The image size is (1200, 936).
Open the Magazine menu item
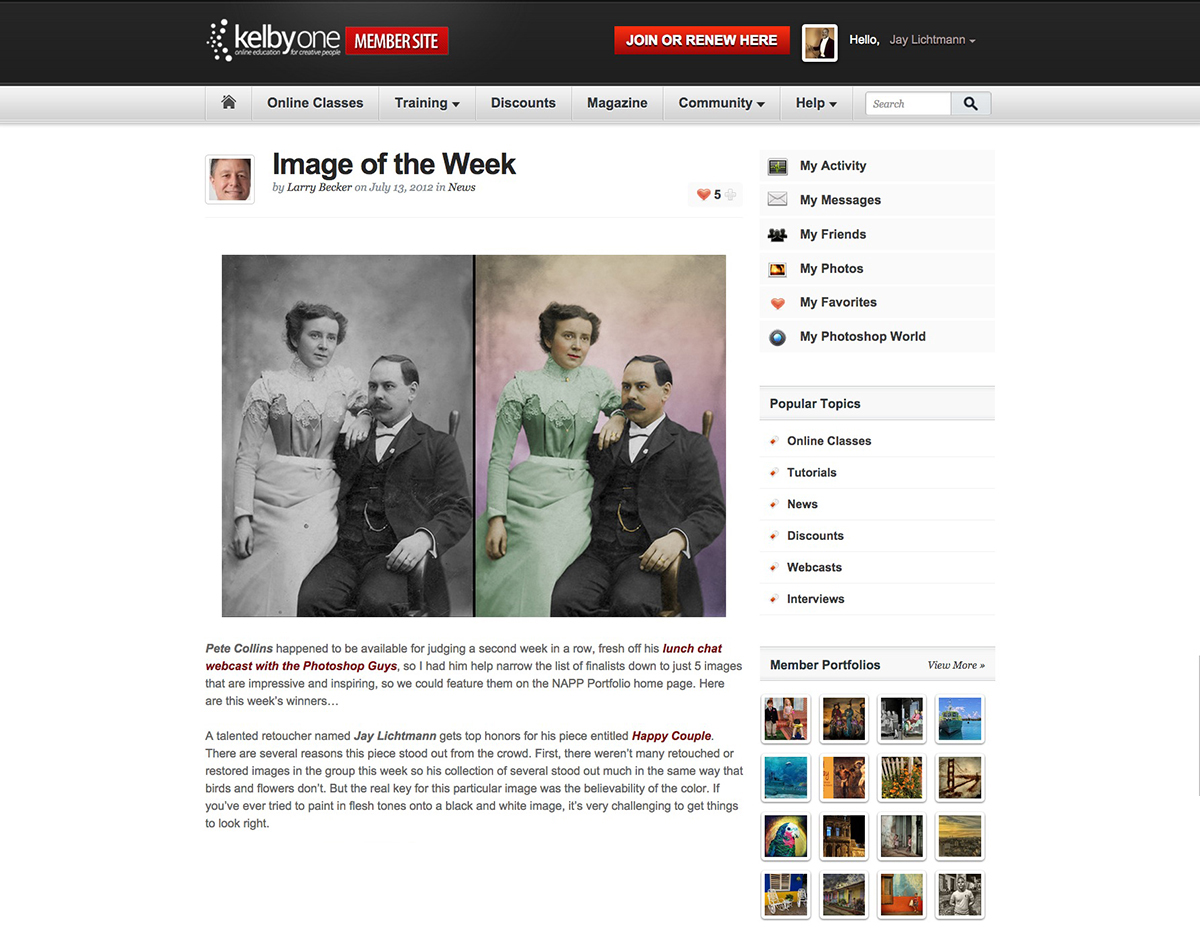[x=617, y=103]
